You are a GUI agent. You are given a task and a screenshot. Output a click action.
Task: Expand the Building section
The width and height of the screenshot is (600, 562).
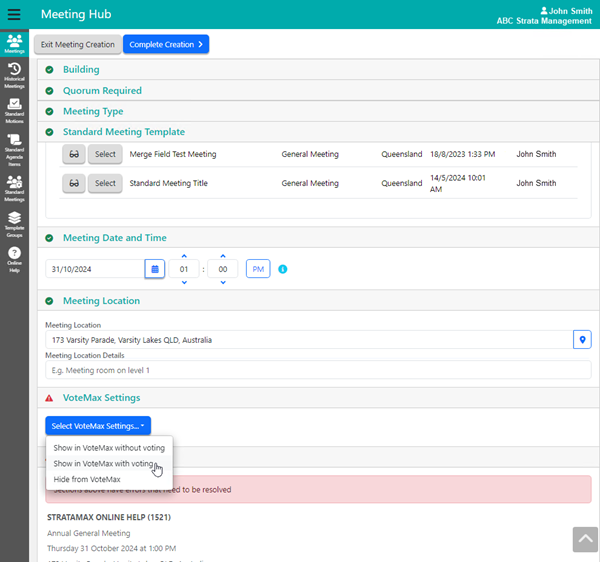[x=318, y=70]
